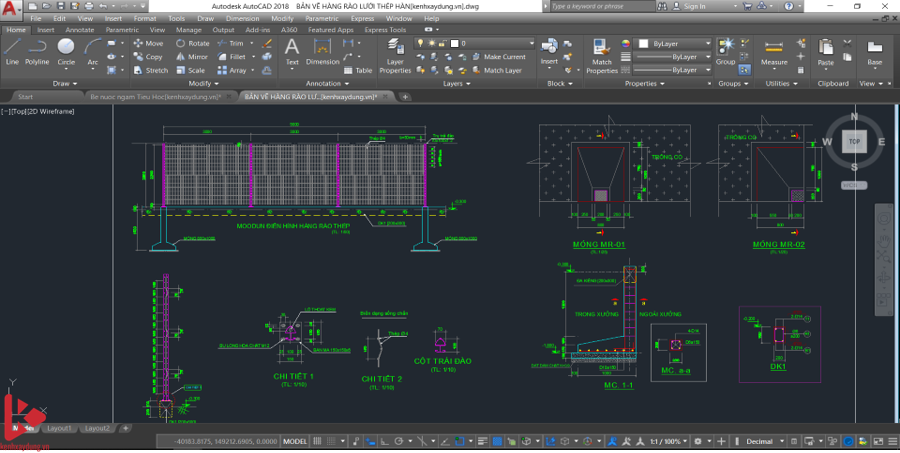Select the Line drawing tool
The width and height of the screenshot is (900, 453).
[x=12, y=51]
